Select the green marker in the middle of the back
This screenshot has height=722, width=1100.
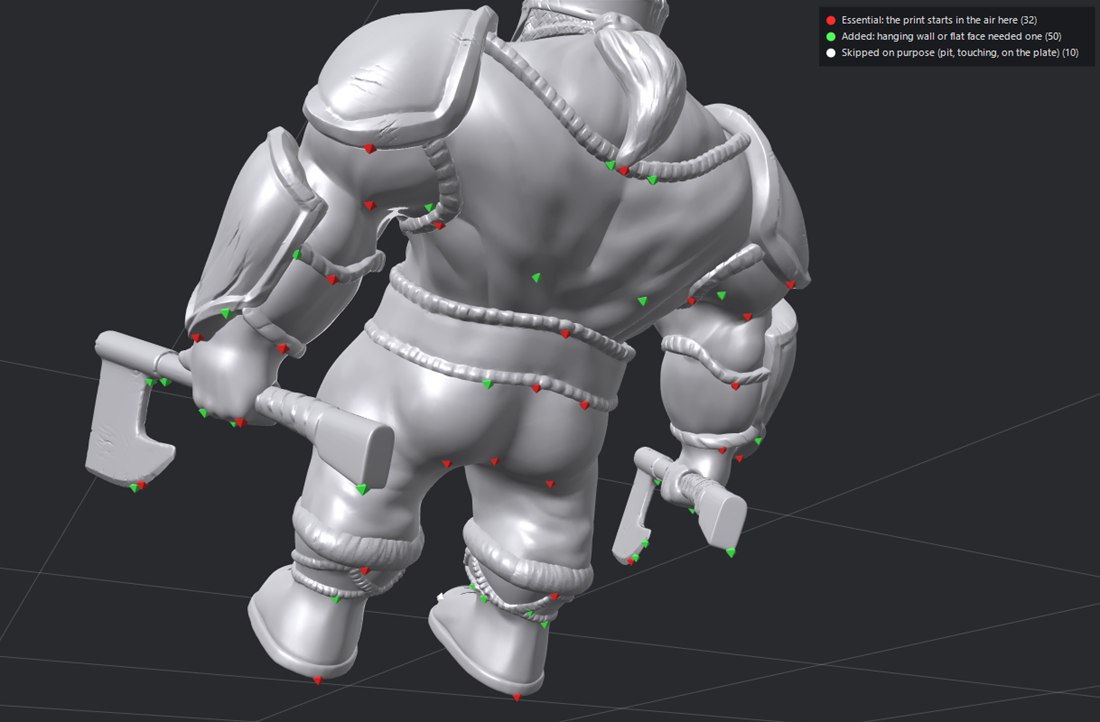(536, 278)
